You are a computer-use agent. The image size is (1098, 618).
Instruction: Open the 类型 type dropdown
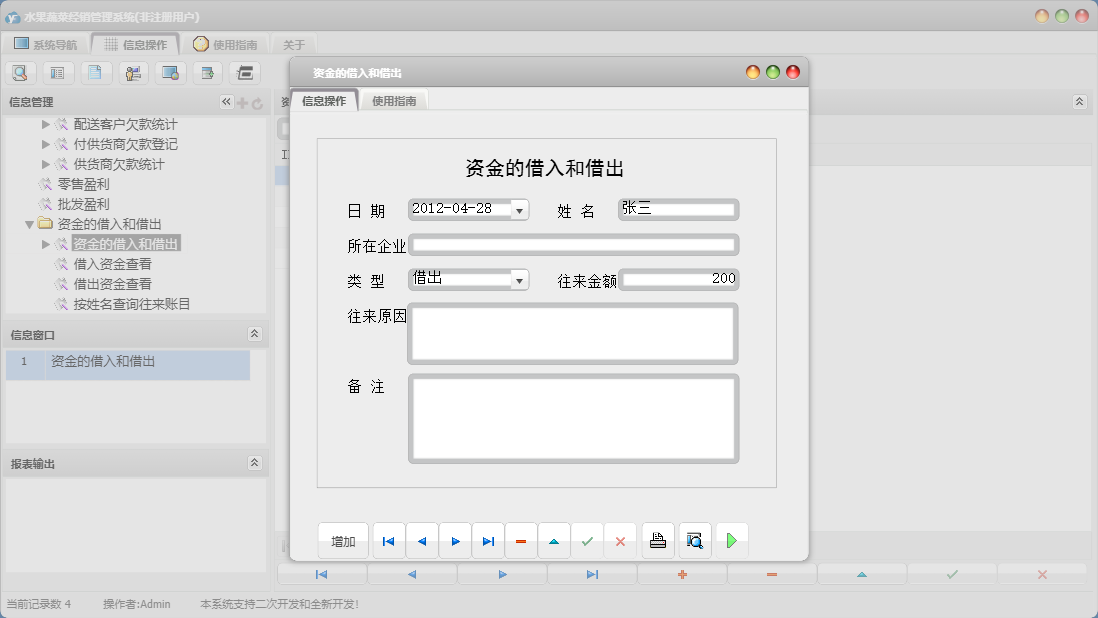pos(519,280)
